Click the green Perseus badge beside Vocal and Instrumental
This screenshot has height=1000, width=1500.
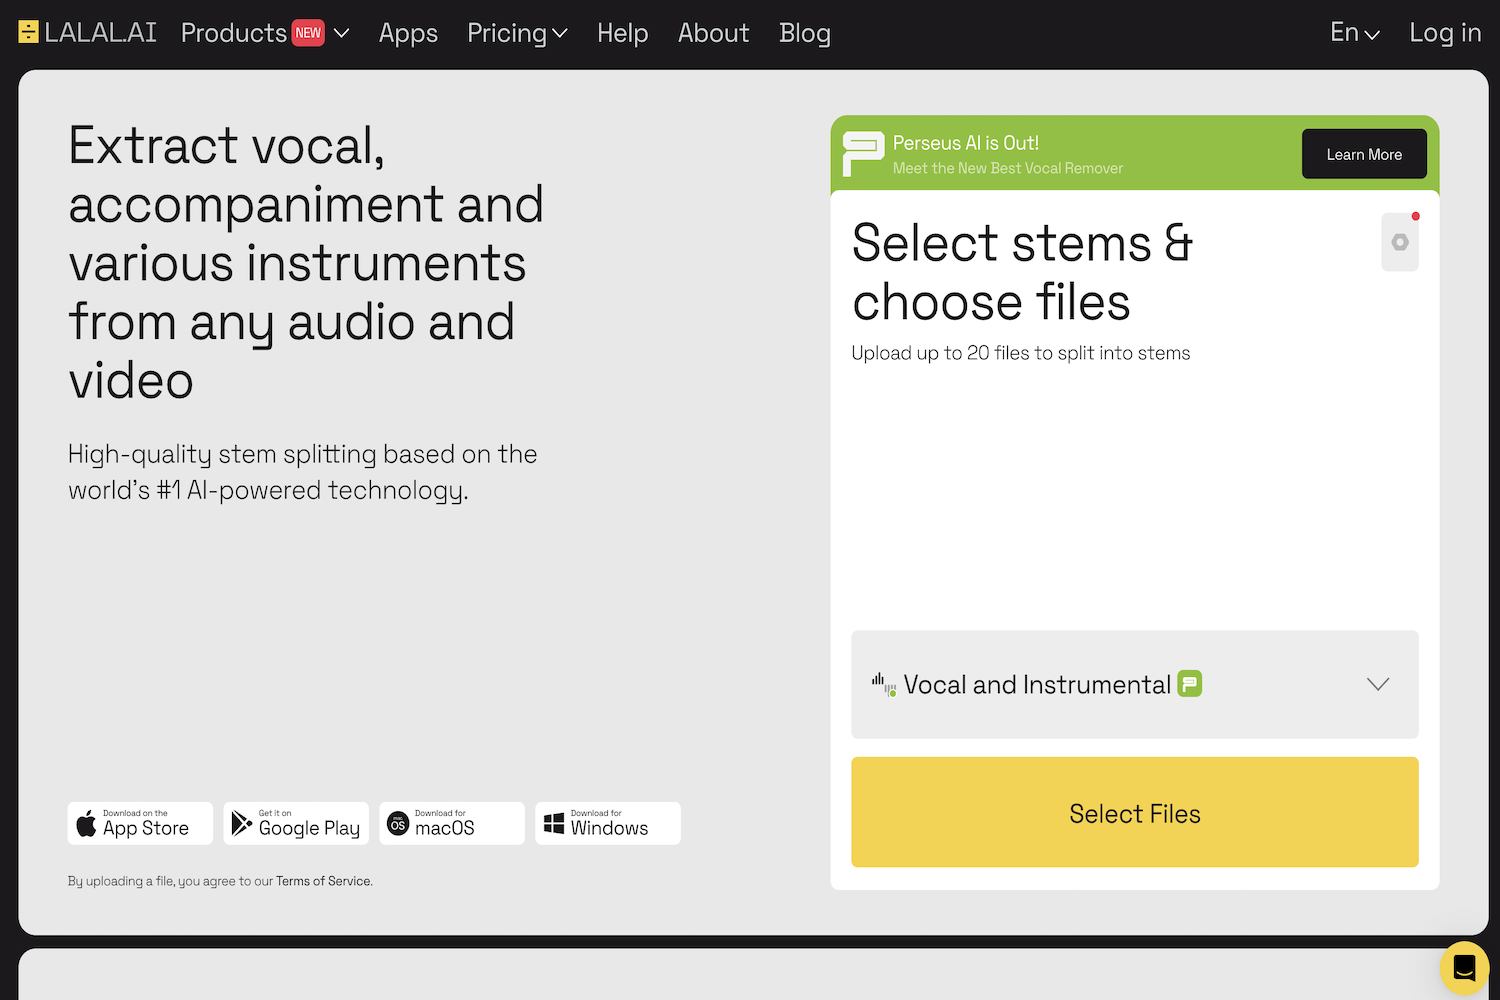(1189, 684)
